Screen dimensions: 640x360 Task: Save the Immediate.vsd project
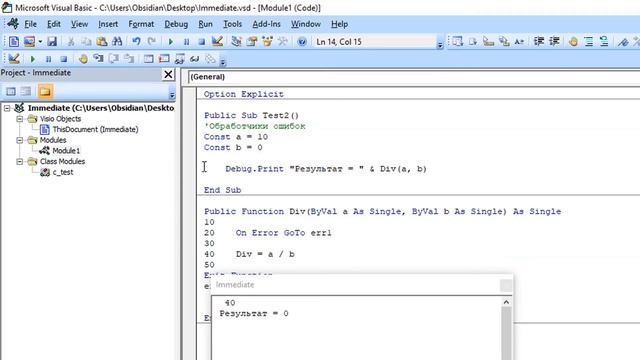click(52, 42)
